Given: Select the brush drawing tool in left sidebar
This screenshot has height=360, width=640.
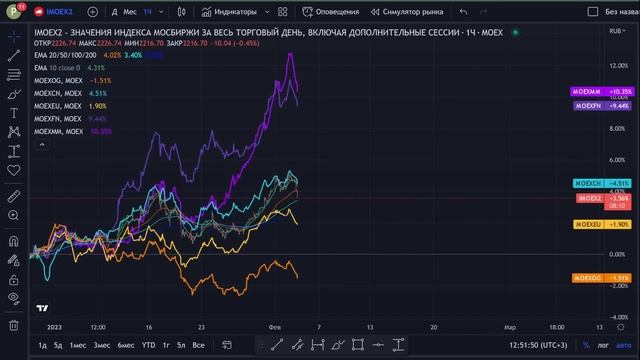Looking at the screenshot, I should (14, 94).
